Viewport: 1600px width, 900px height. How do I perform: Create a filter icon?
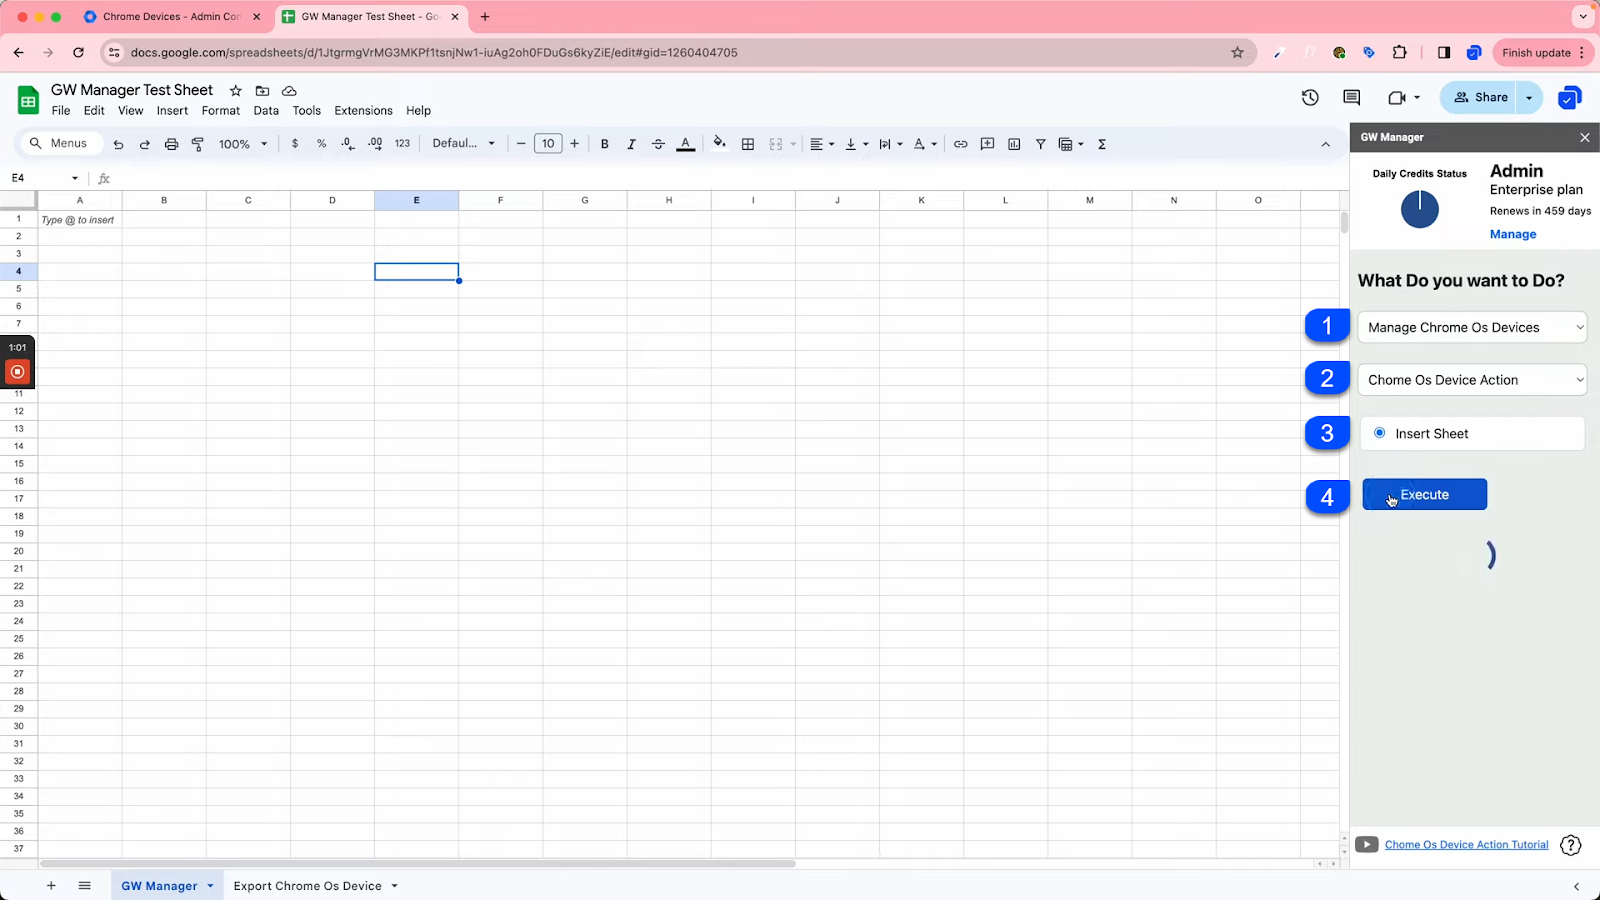click(x=1041, y=144)
